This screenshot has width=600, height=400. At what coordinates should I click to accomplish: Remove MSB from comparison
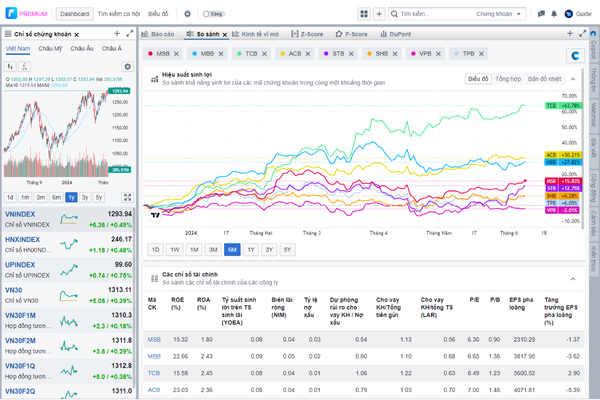coord(176,54)
